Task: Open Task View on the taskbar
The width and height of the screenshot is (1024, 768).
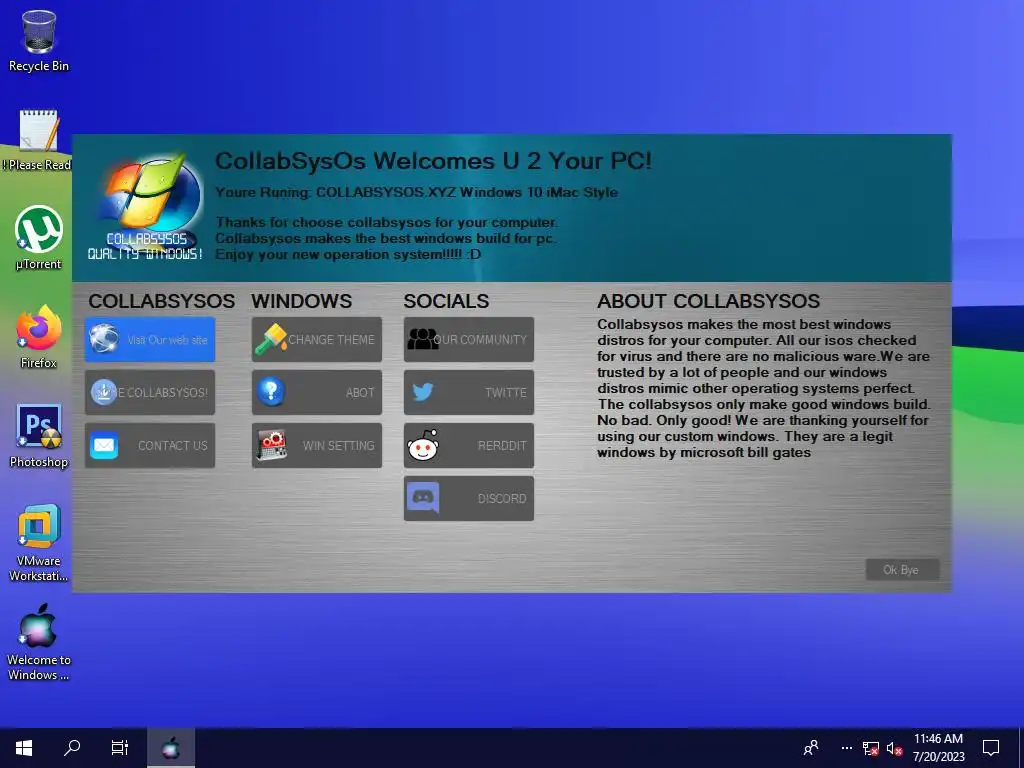Action: [x=120, y=748]
